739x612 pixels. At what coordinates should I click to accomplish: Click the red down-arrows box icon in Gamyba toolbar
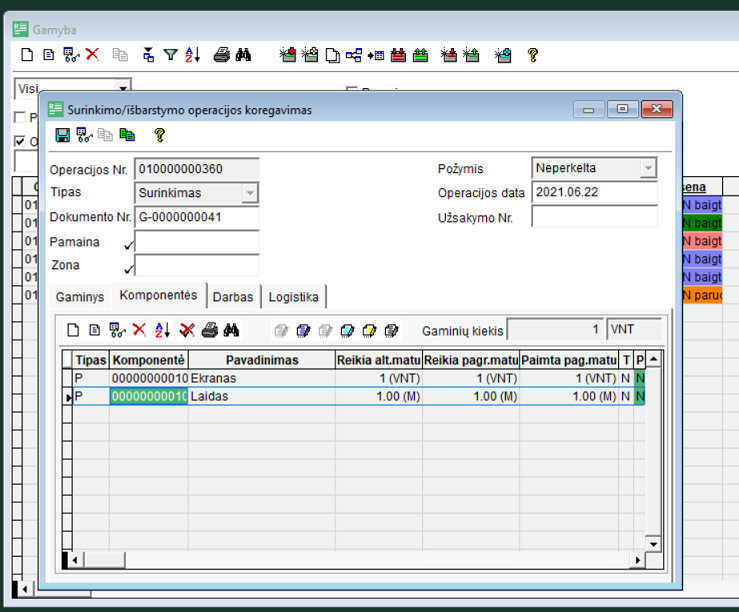(398, 55)
